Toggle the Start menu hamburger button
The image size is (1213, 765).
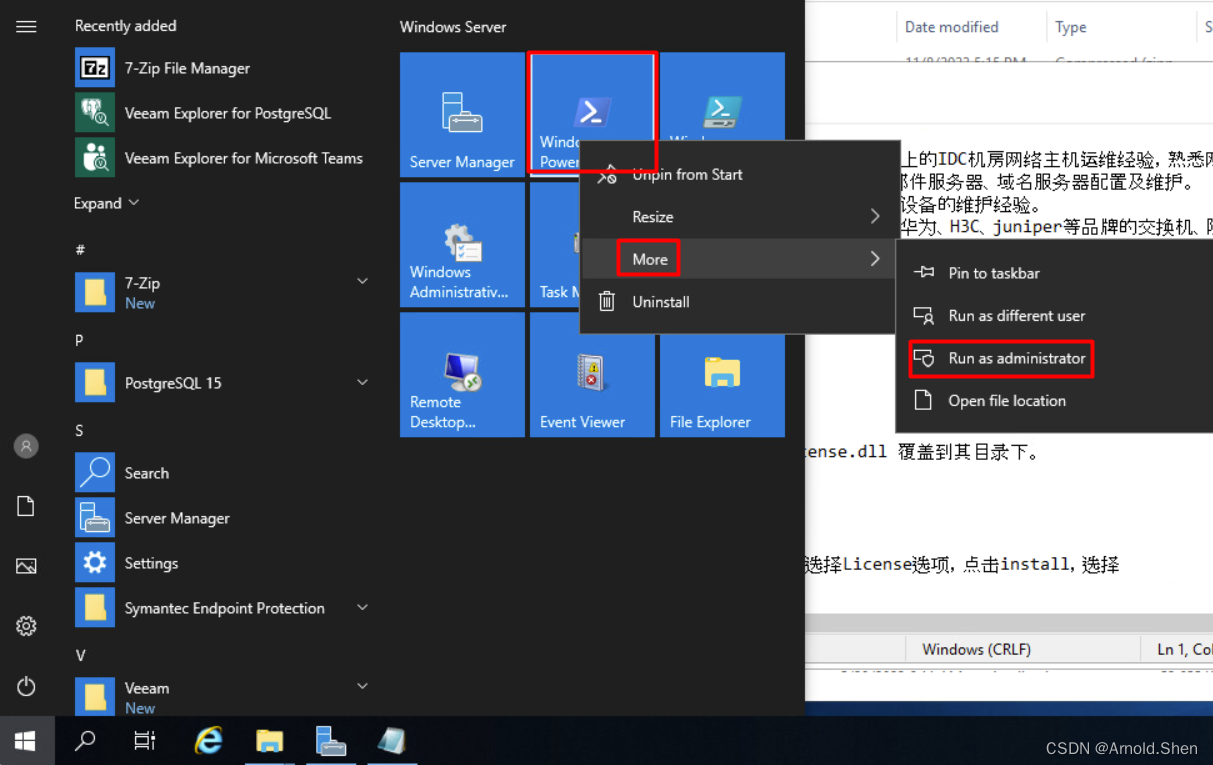26,27
